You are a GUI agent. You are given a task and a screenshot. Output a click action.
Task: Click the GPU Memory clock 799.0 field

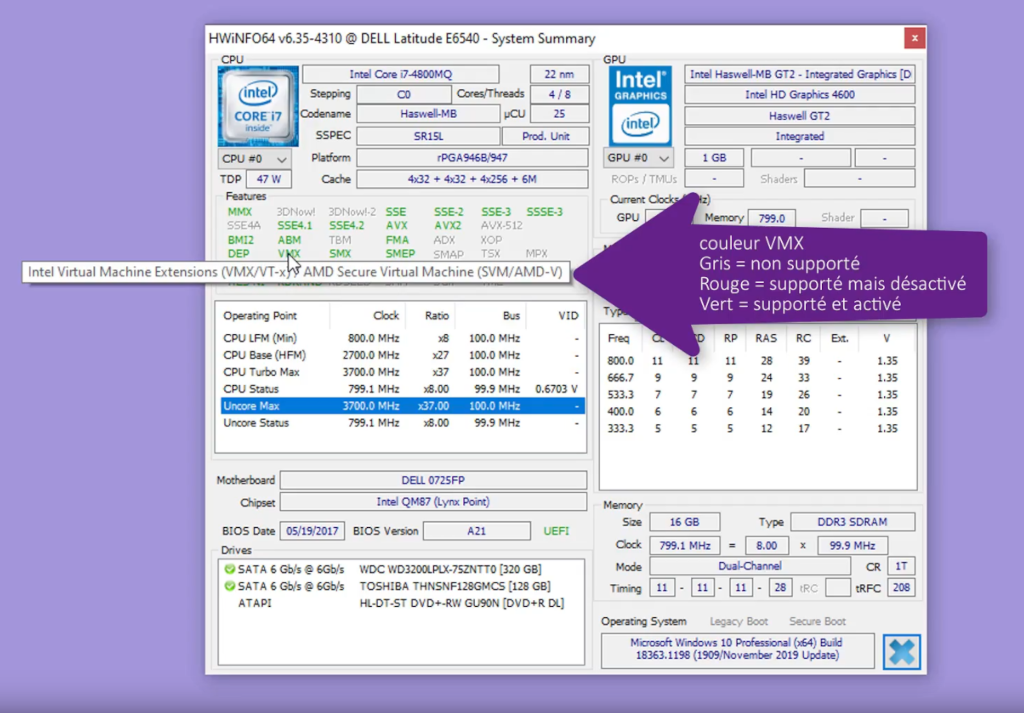click(771, 218)
